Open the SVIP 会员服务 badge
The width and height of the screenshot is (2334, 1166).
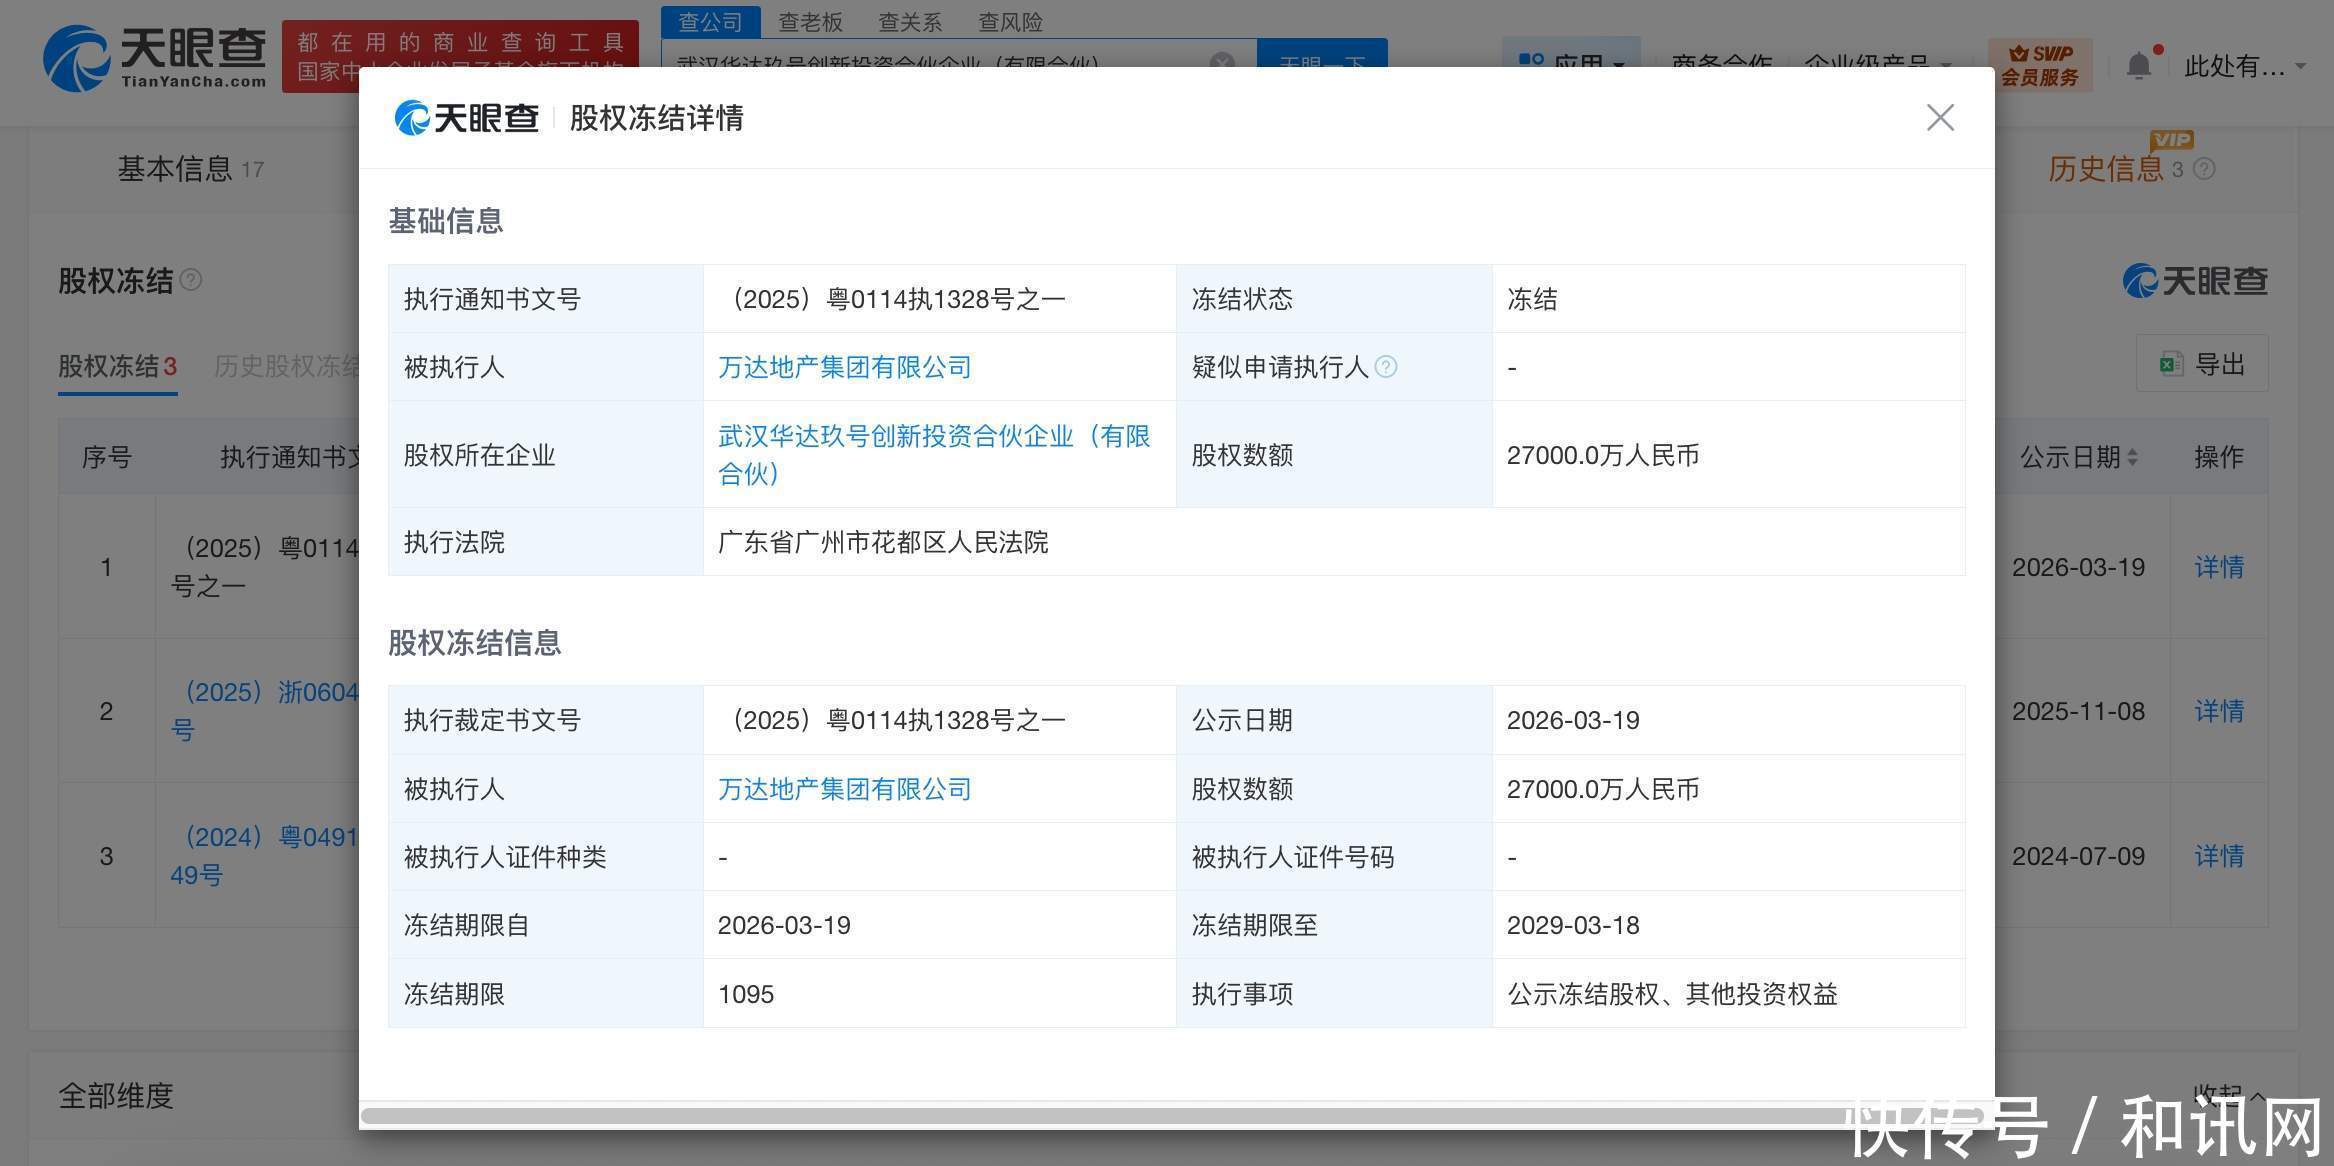(2040, 65)
